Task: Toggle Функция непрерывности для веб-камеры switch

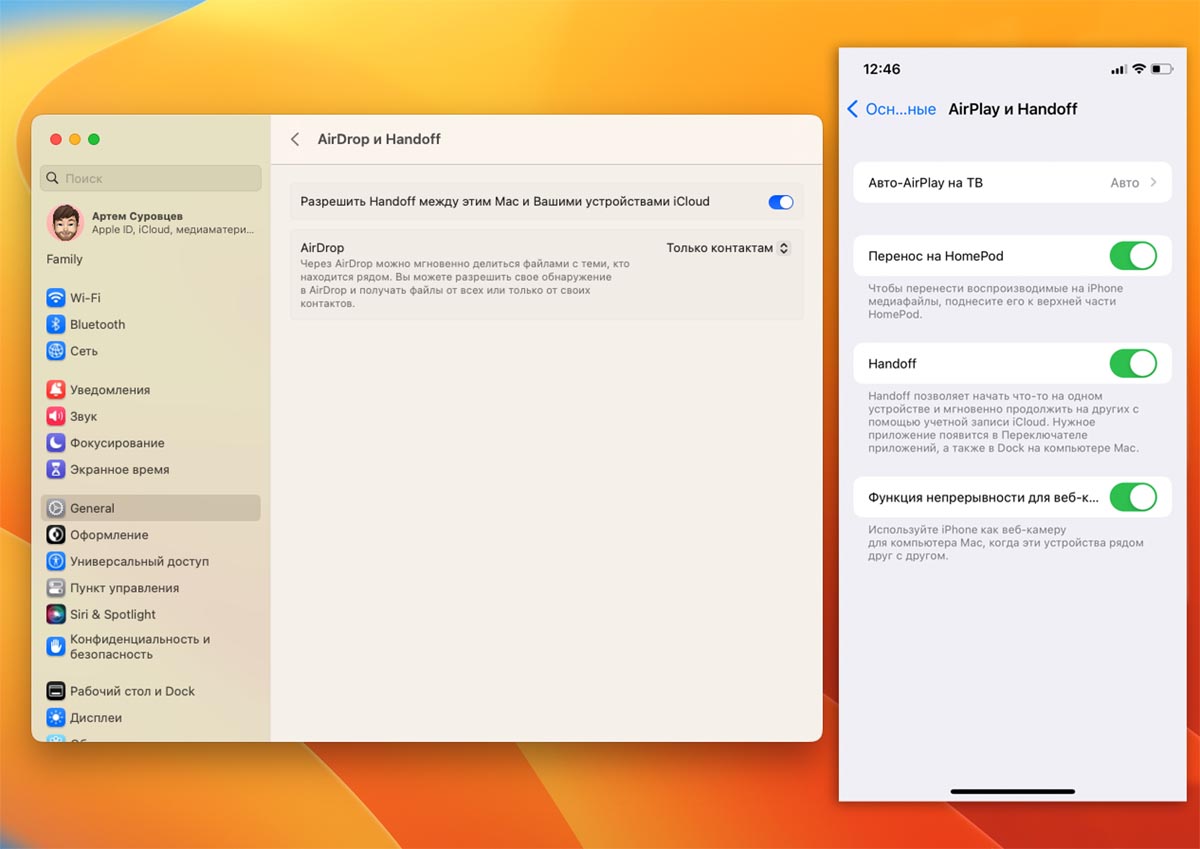Action: (1133, 497)
